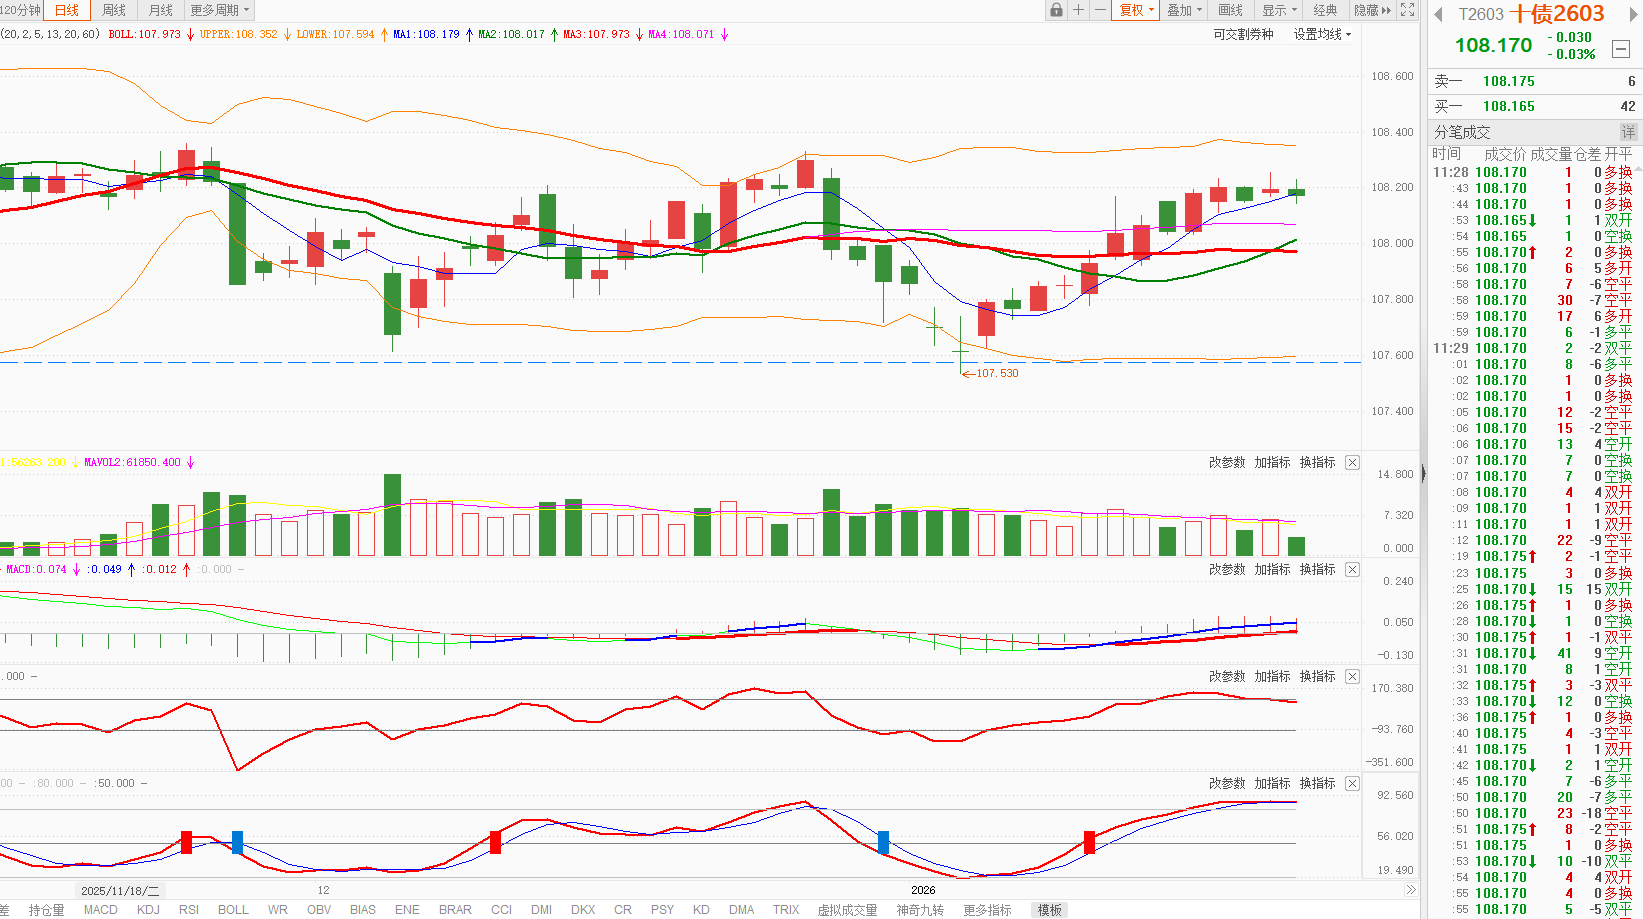
Task: Select the 神奇九转 indicator tab
Action: 920,910
